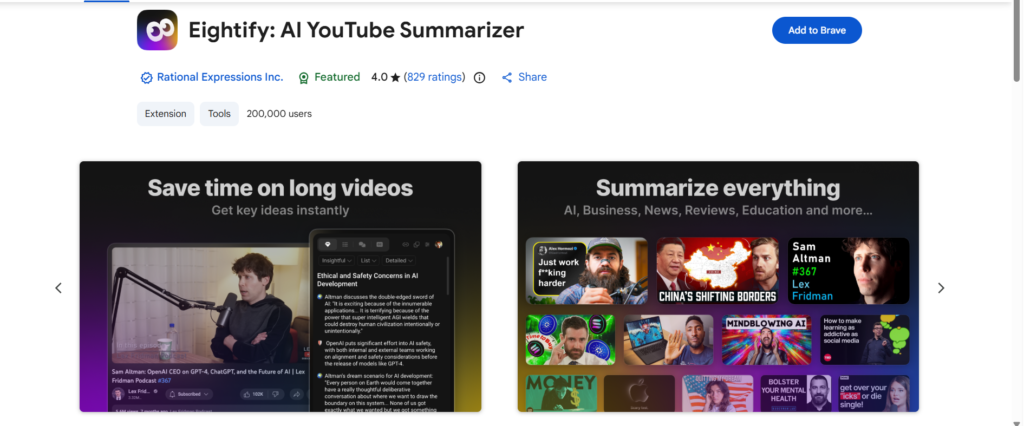The image size is (1024, 426).
Task: Expand the Insightful dropdown in screenshot
Action: 337,260
